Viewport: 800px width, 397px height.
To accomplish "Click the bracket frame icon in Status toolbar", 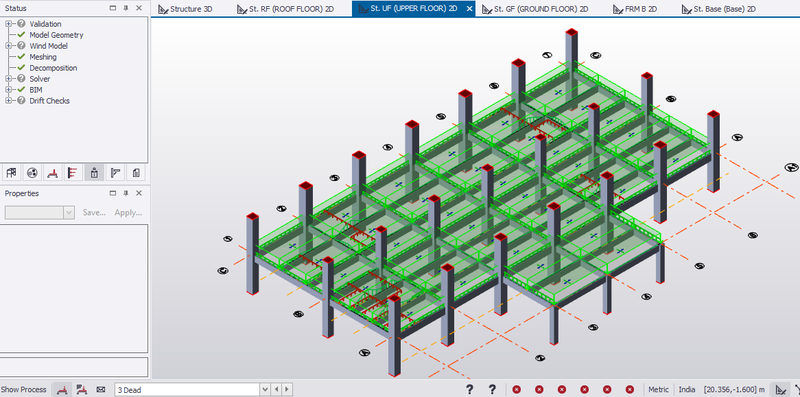I will tap(115, 173).
